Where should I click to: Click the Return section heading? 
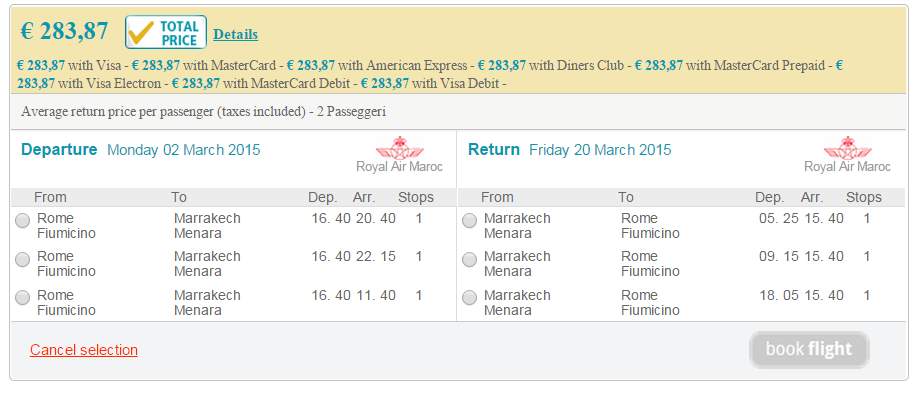click(x=494, y=149)
